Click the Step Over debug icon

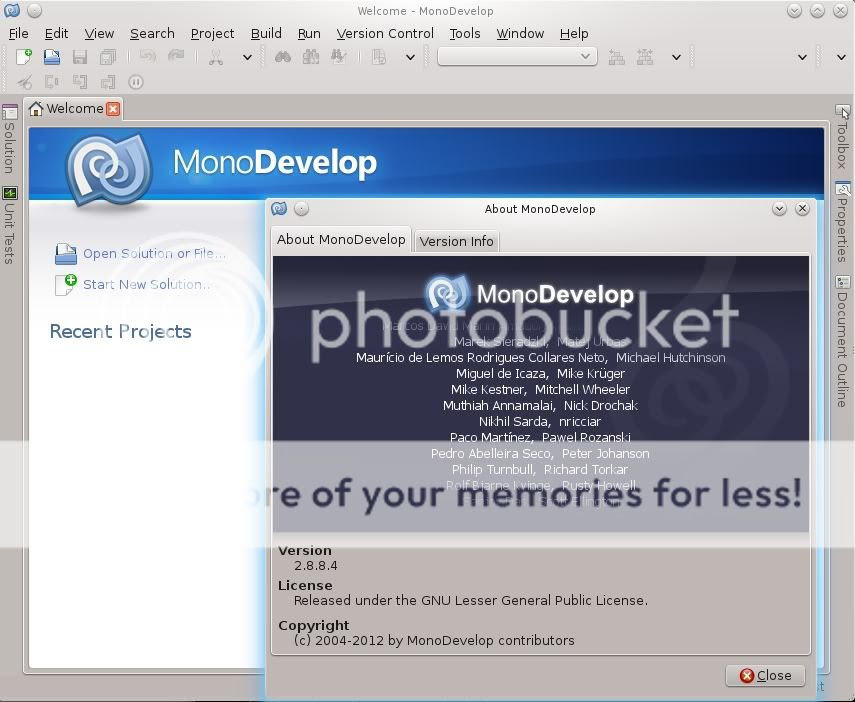tap(52, 82)
